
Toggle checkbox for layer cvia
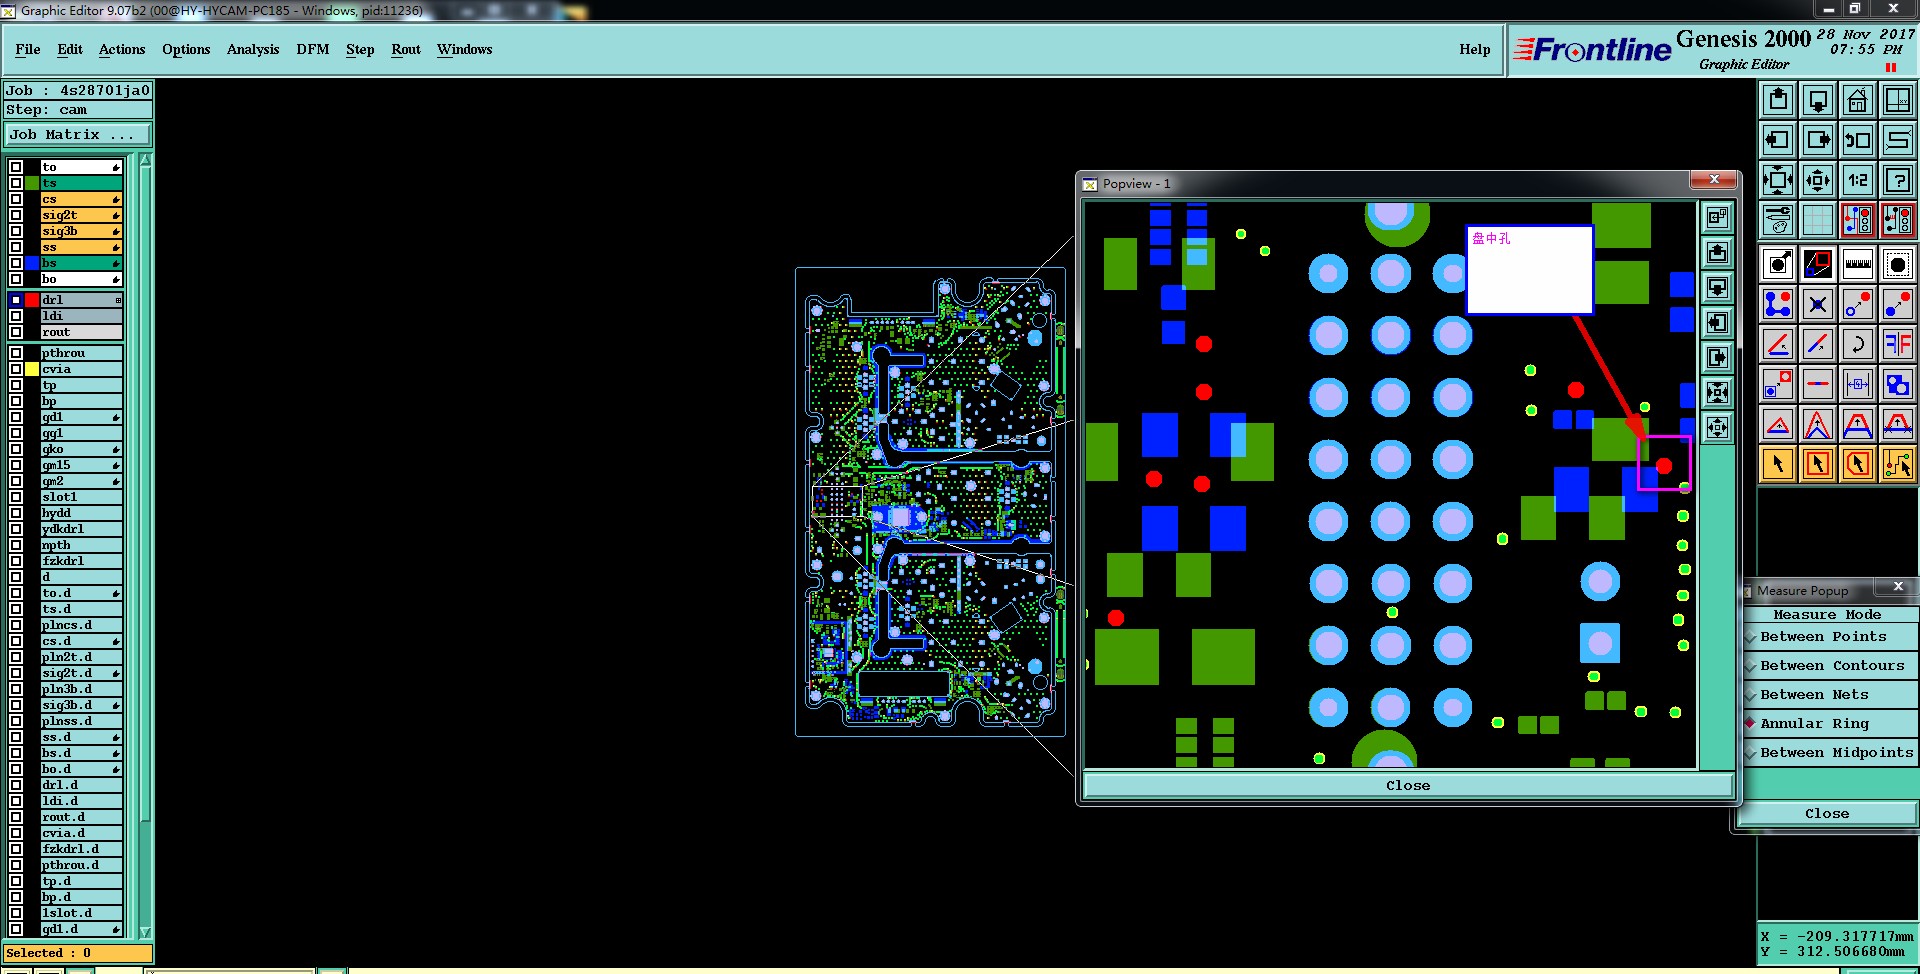[16, 369]
